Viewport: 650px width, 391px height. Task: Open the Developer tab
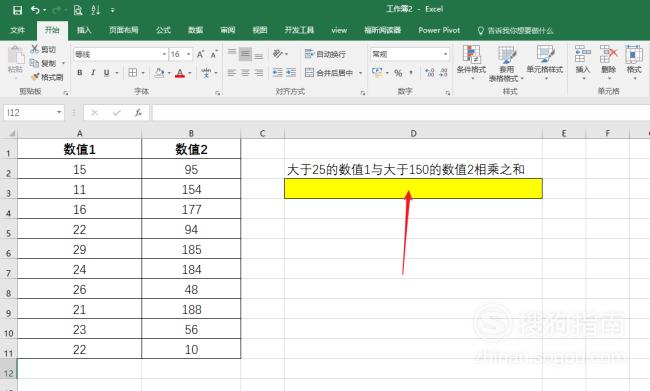299,30
